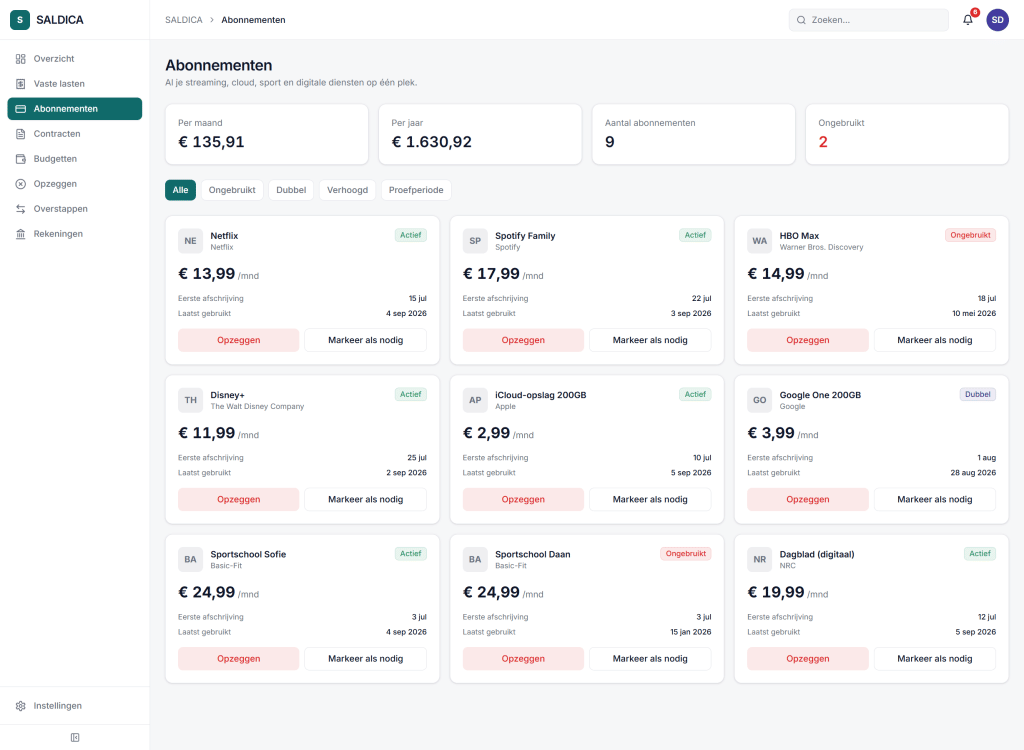The image size is (1024, 750).
Task: Click the Budgetten wallet icon
Action: [21, 159]
